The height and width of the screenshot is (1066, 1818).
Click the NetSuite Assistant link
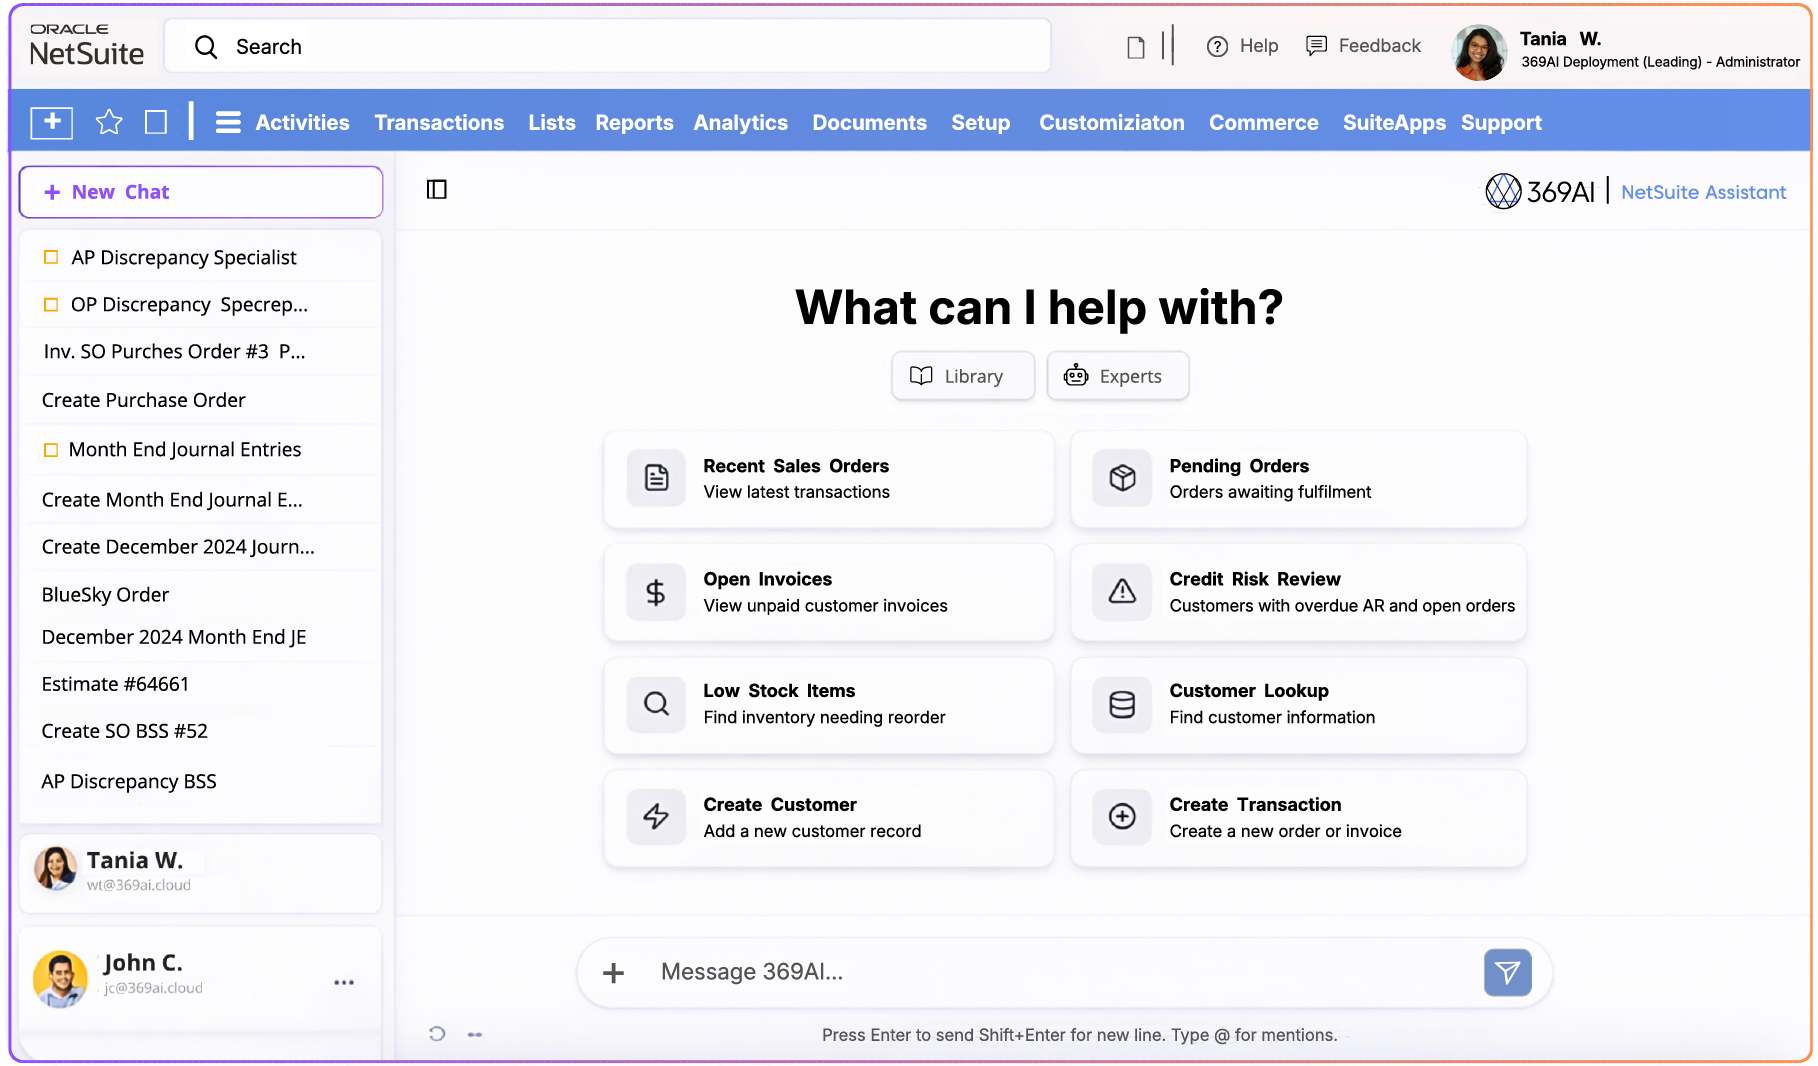click(1703, 192)
